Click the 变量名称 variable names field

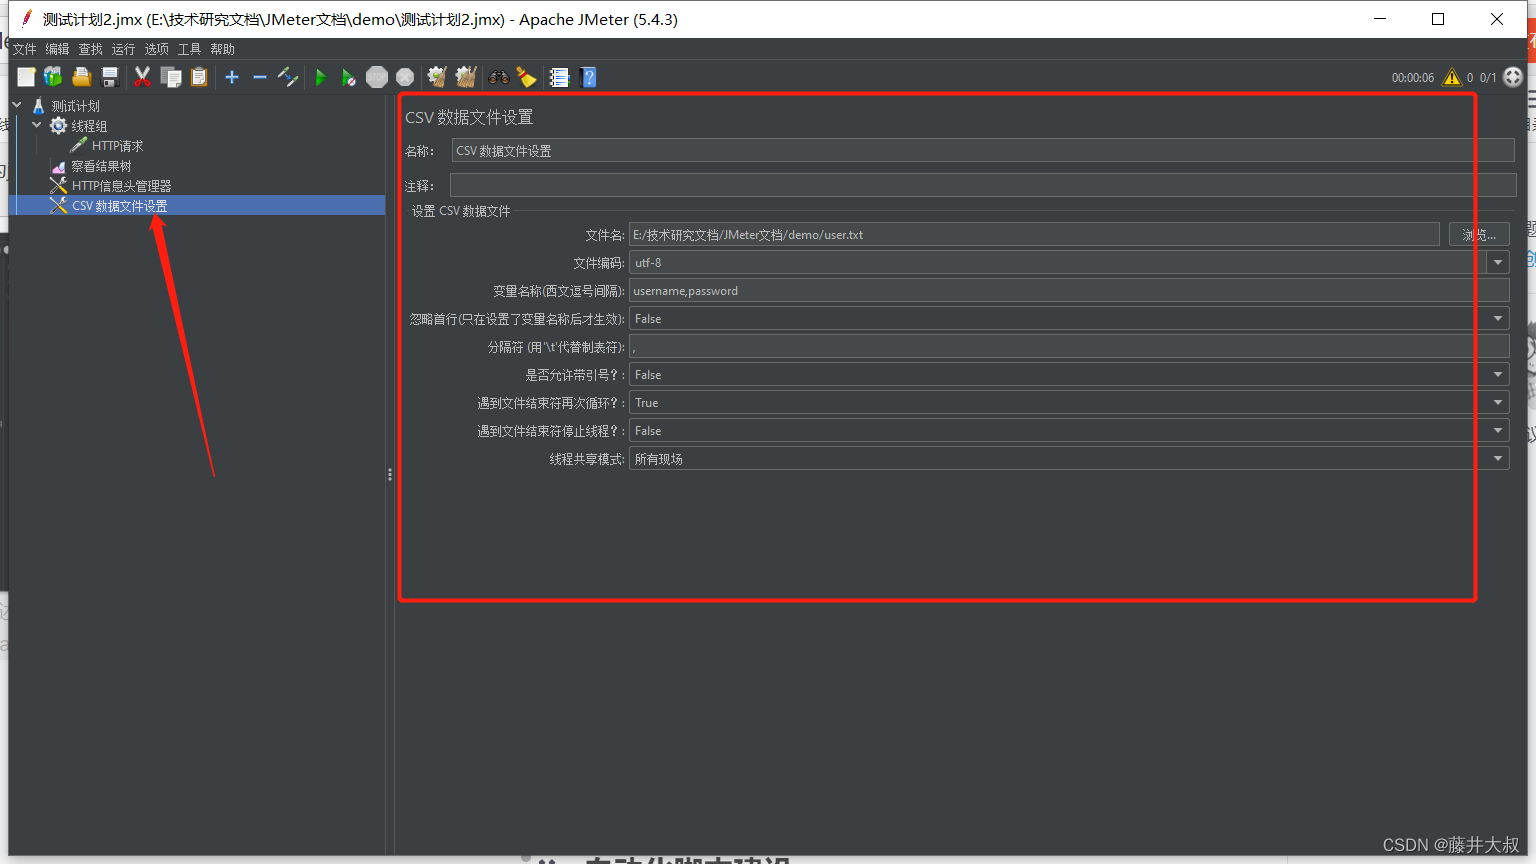tap(1069, 291)
